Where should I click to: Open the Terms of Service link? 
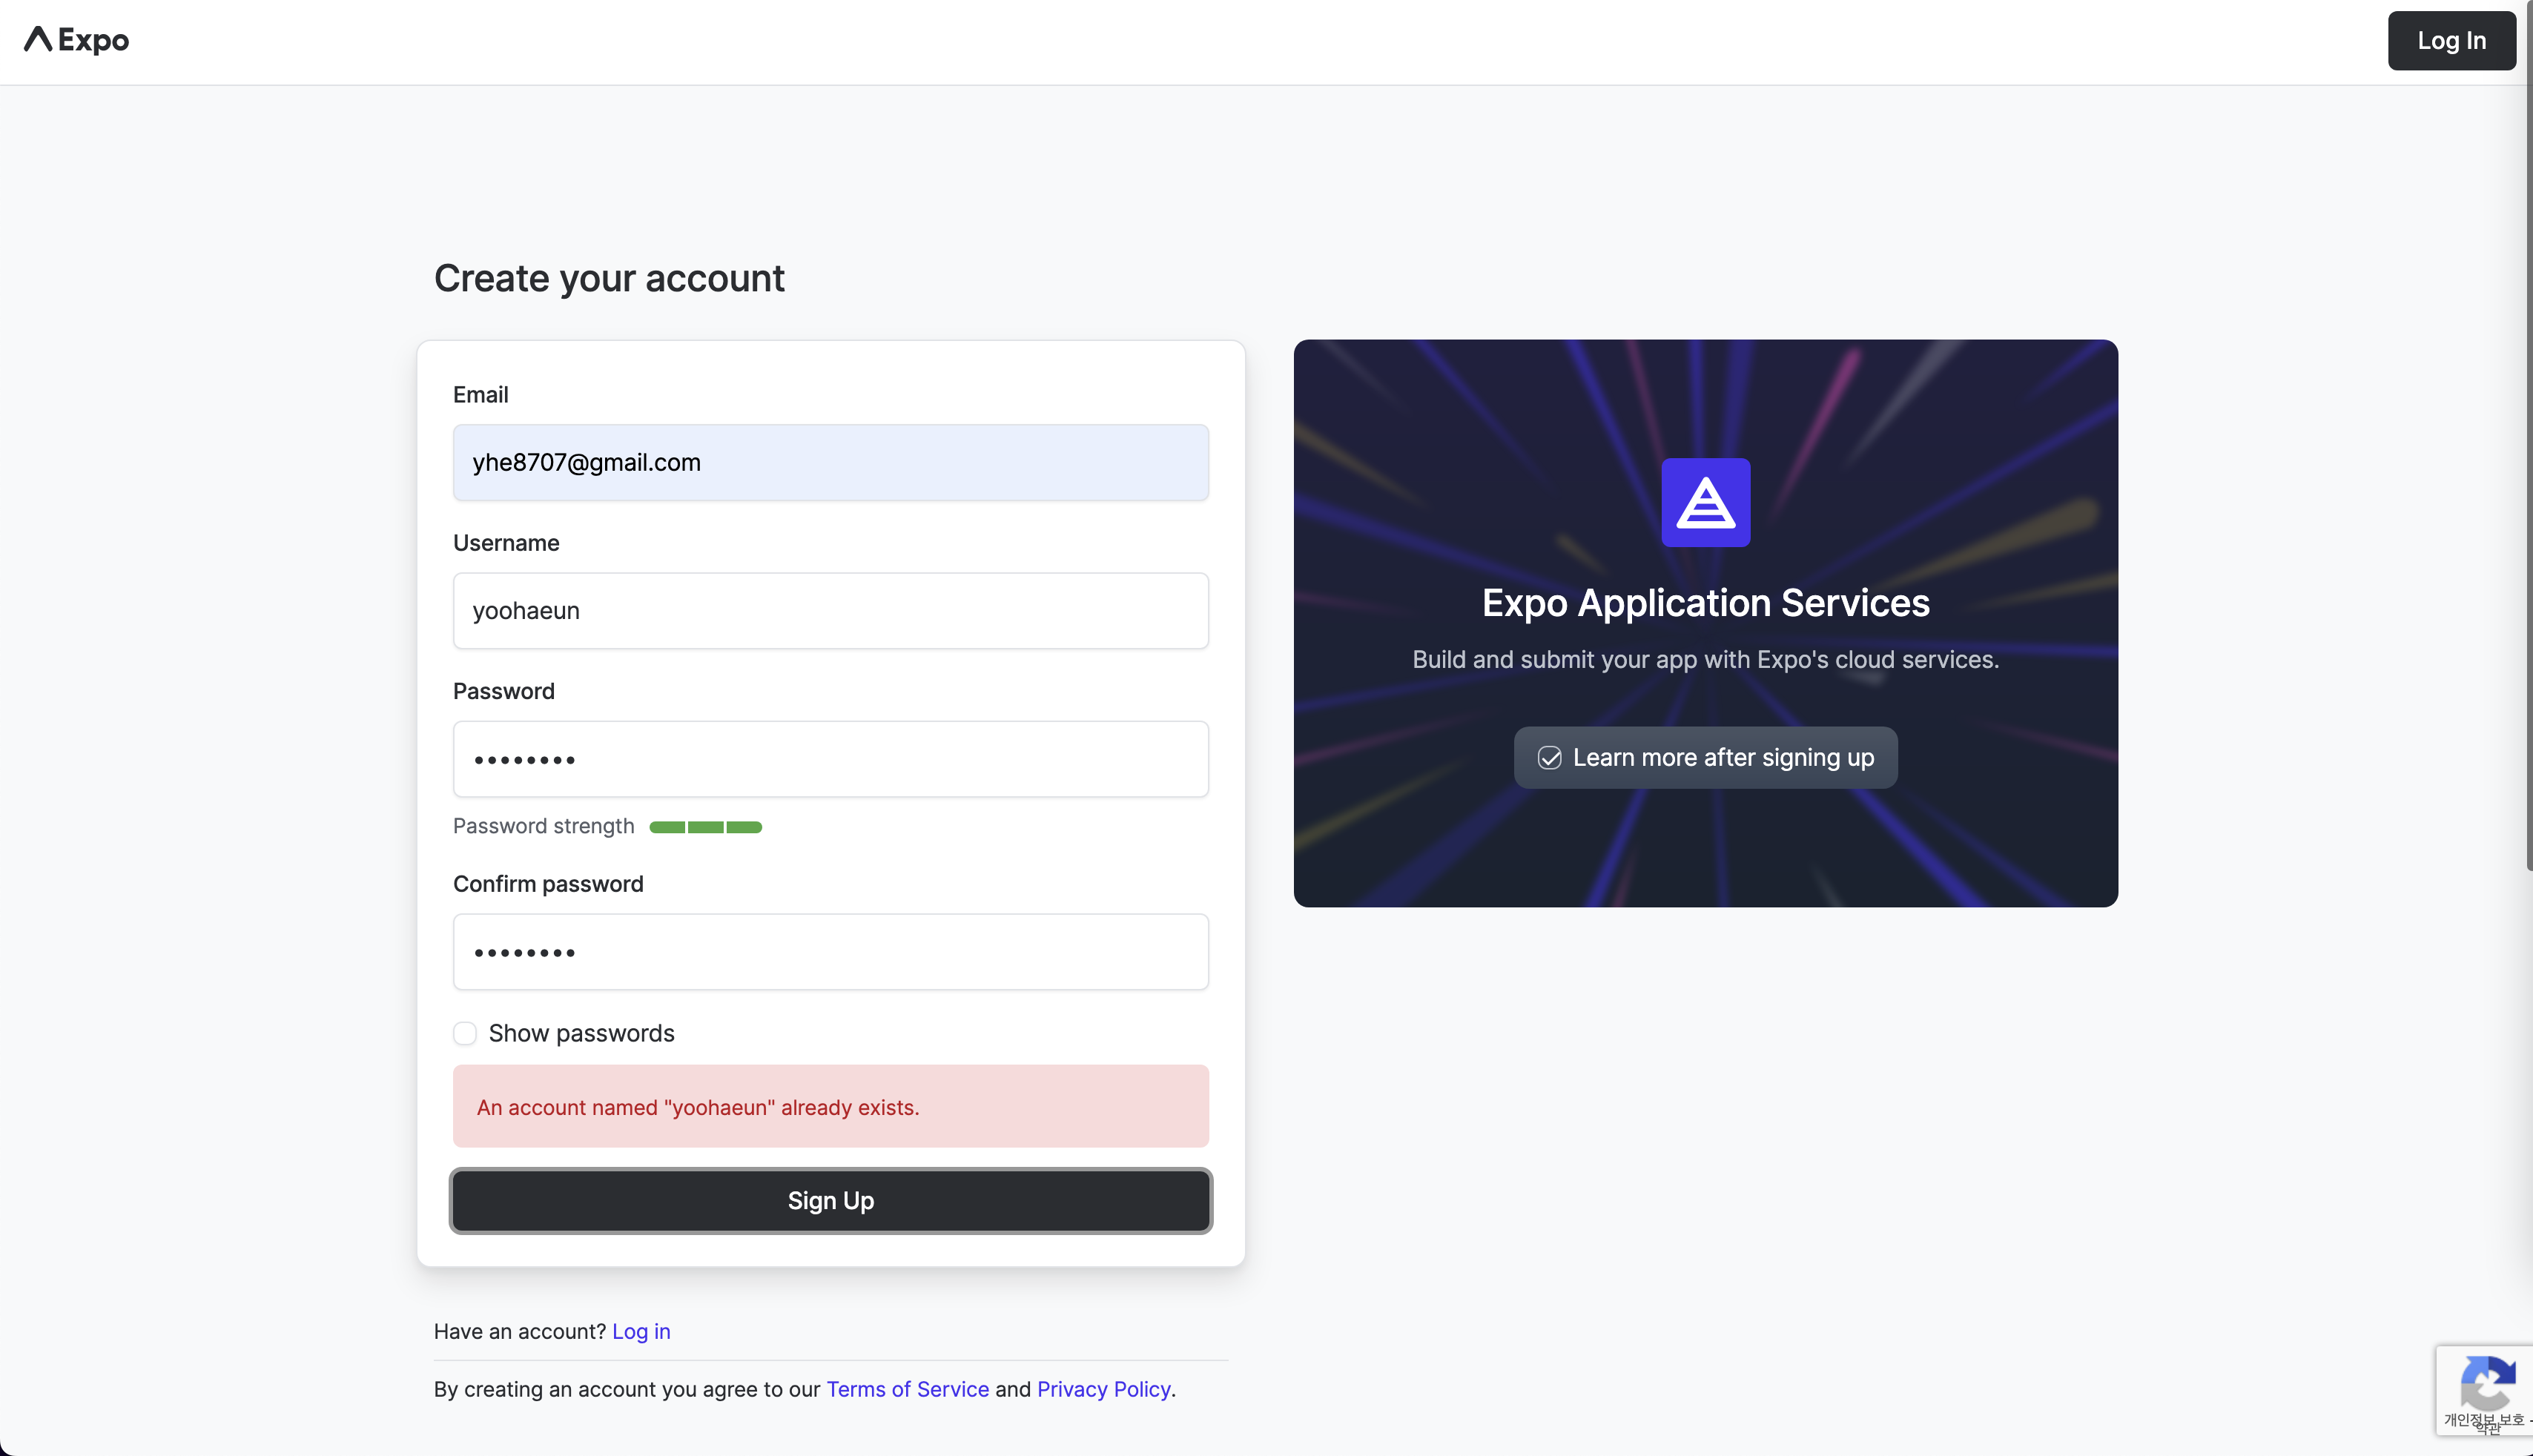pos(907,1389)
